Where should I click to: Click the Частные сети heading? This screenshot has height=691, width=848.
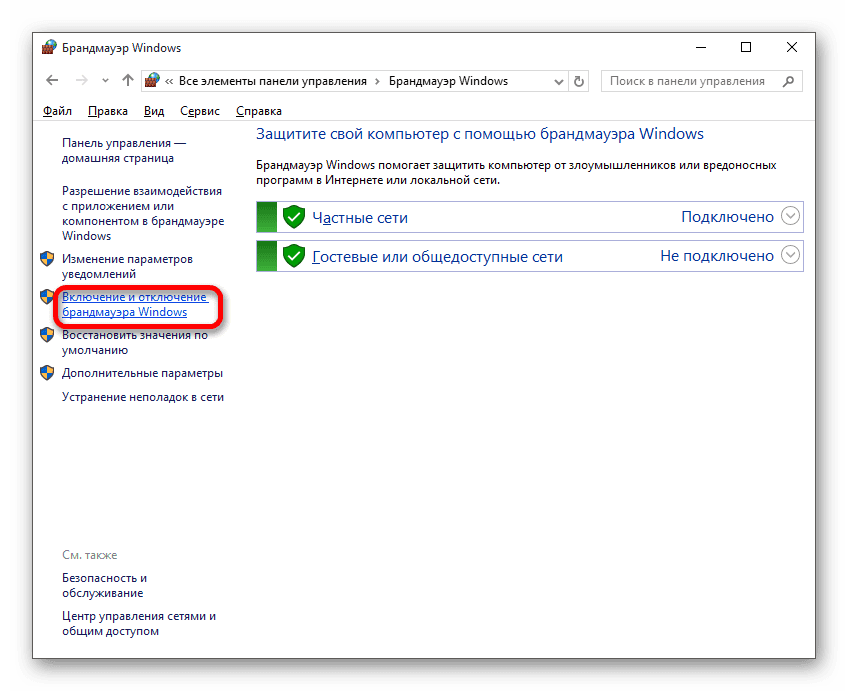coord(360,217)
